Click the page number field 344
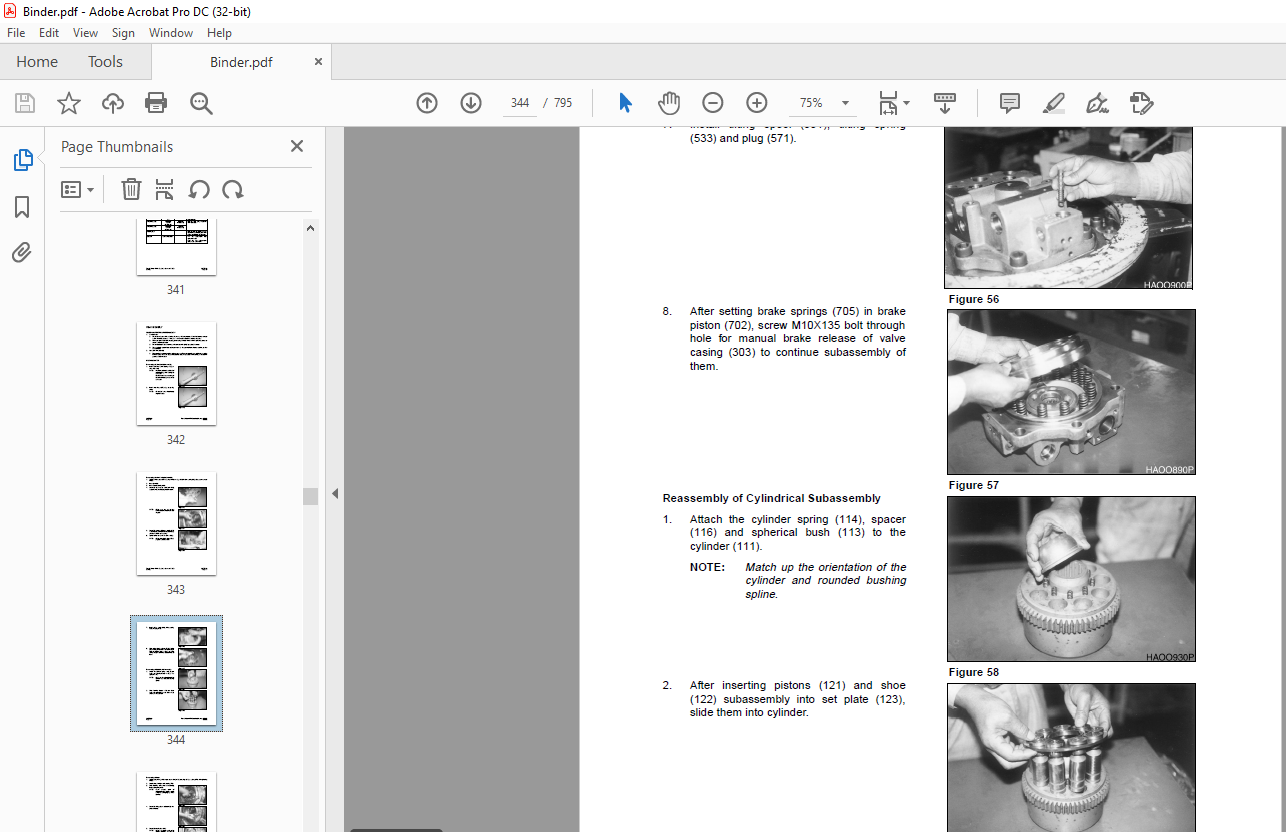 coord(520,103)
